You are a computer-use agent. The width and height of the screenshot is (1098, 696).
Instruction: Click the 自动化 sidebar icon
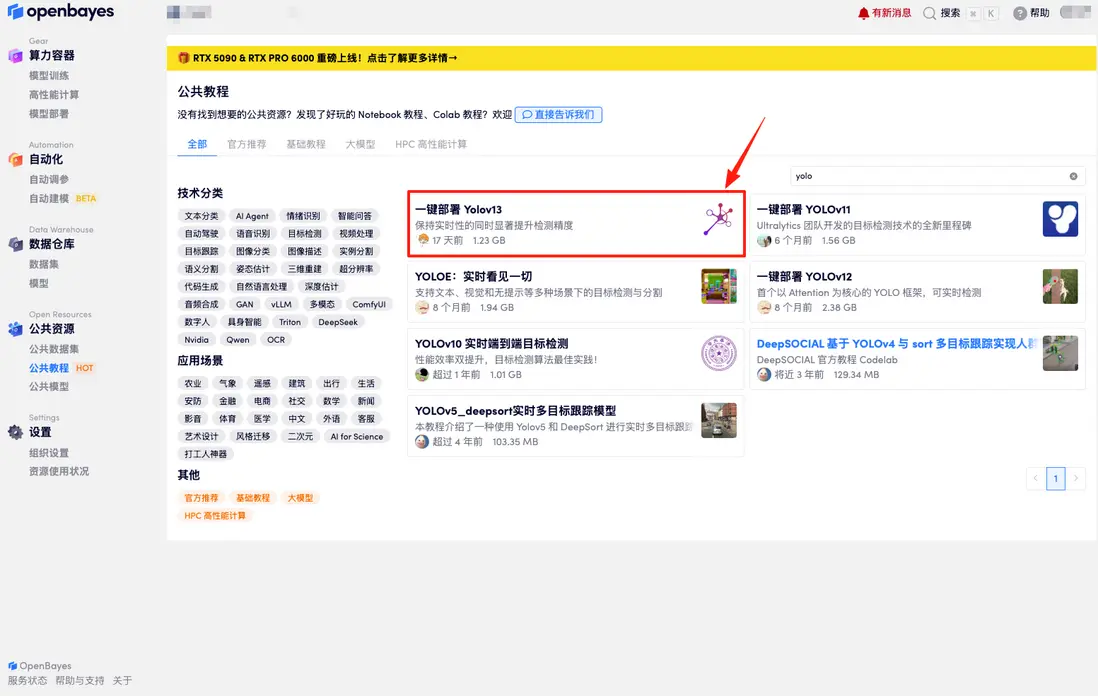point(15,160)
